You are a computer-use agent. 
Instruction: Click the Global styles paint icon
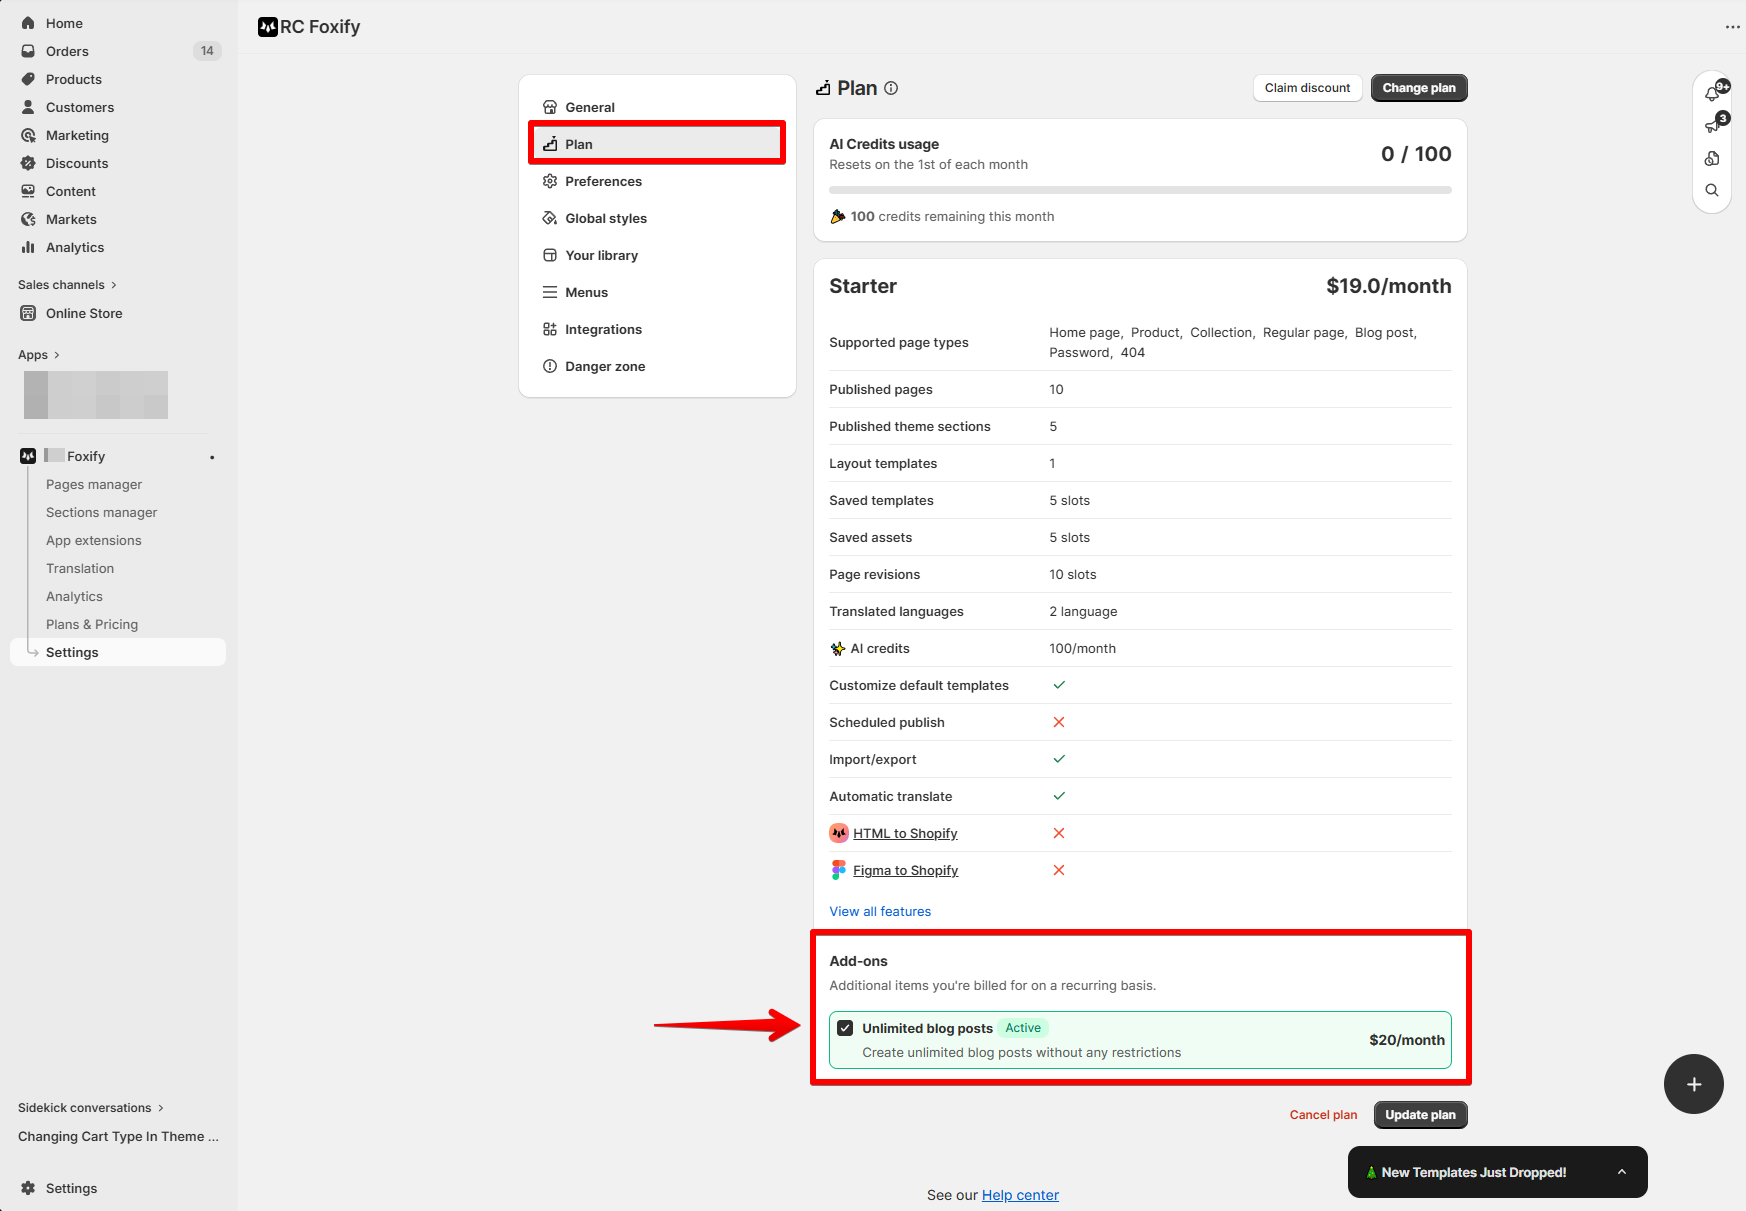[549, 218]
